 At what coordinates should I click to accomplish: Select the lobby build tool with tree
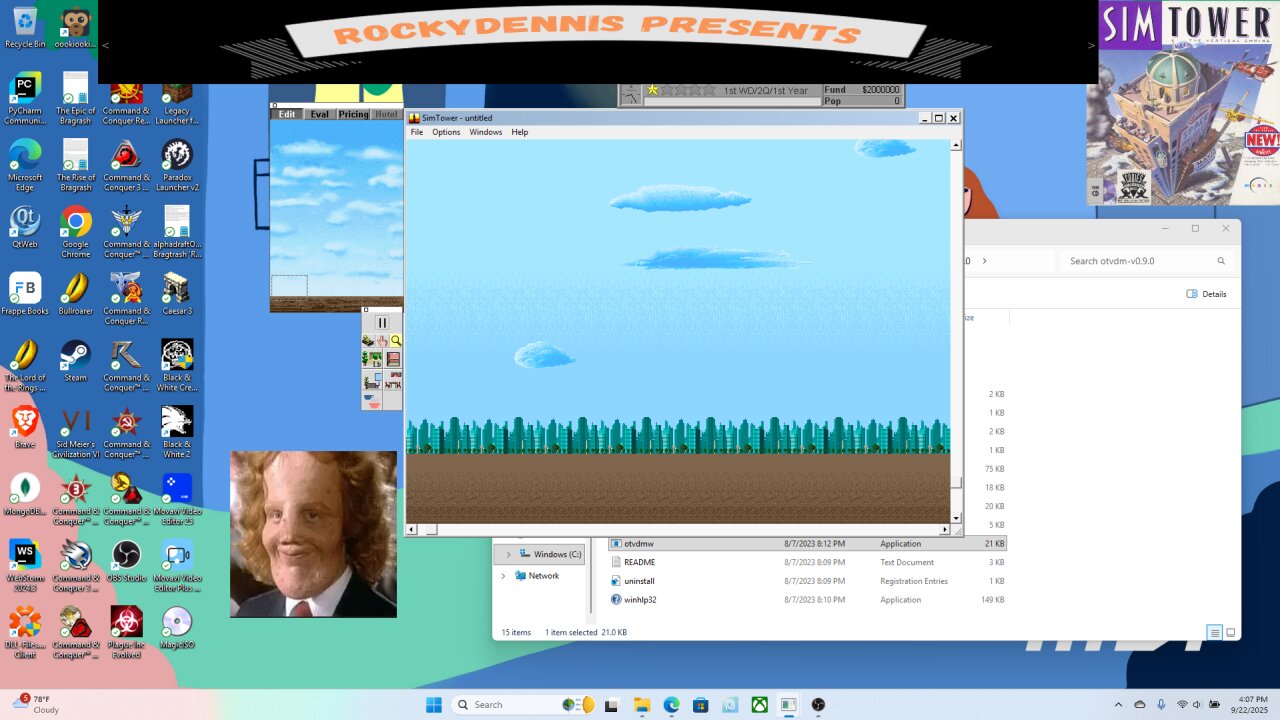pyautogui.click(x=372, y=358)
